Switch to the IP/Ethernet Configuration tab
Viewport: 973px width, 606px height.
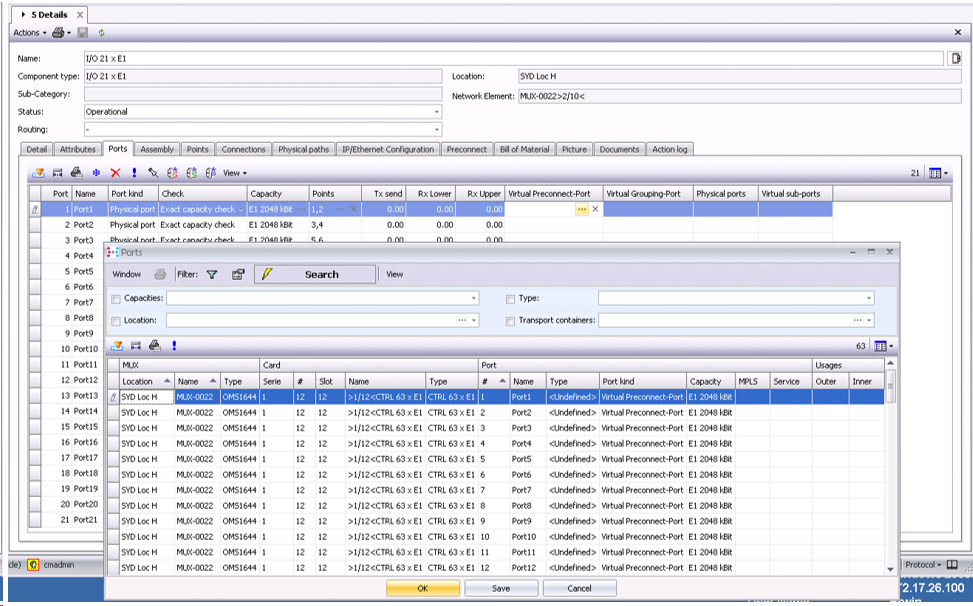coord(388,149)
